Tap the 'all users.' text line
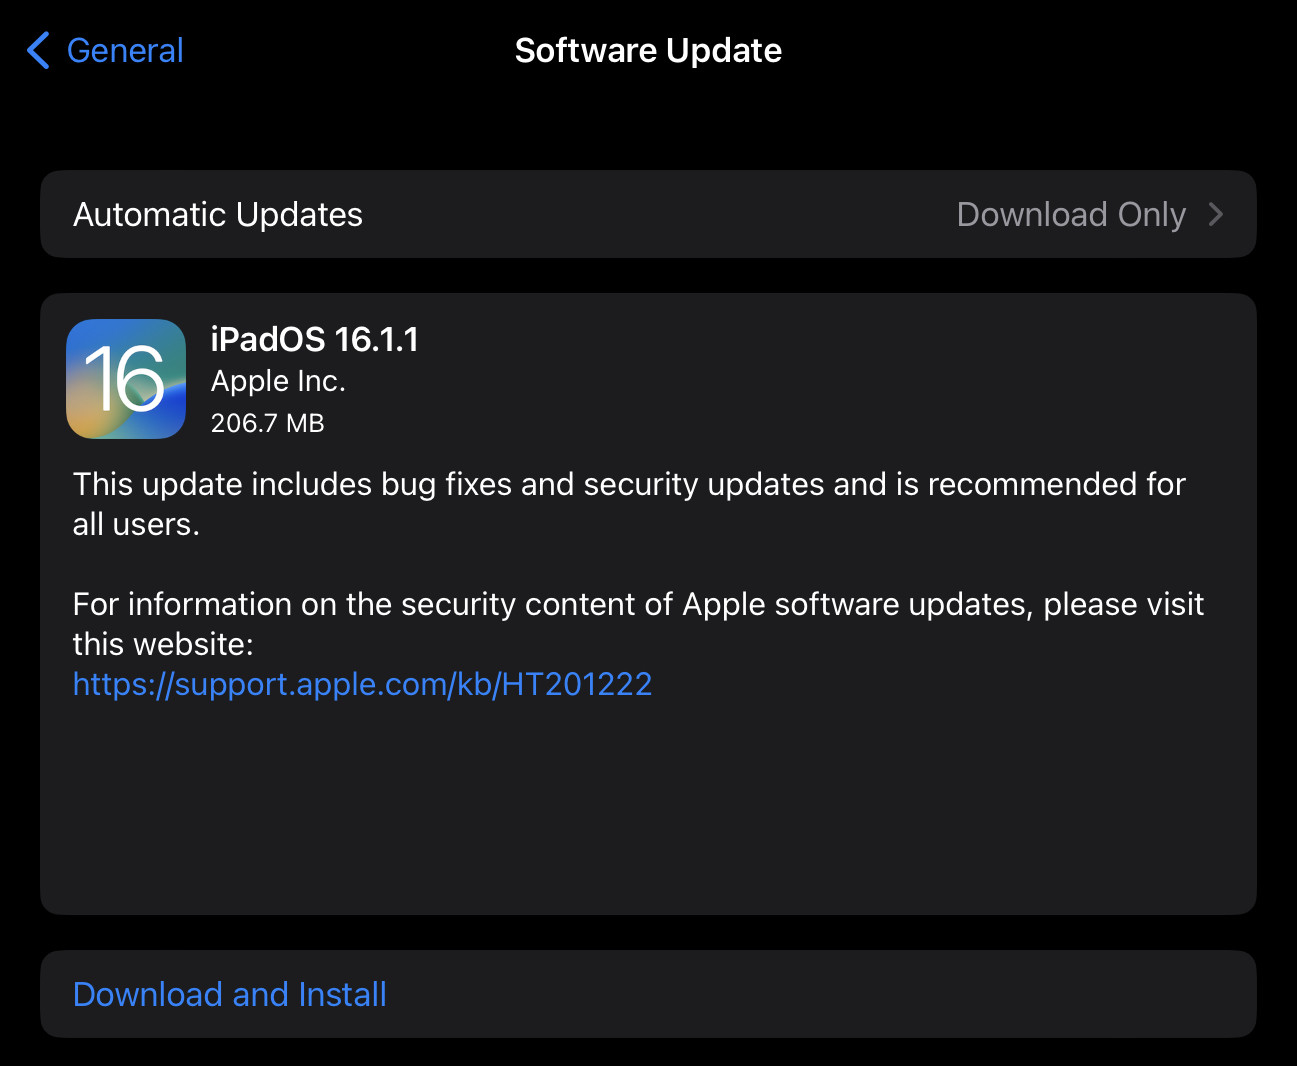Screen dimensions: 1297x1066 coord(136,524)
